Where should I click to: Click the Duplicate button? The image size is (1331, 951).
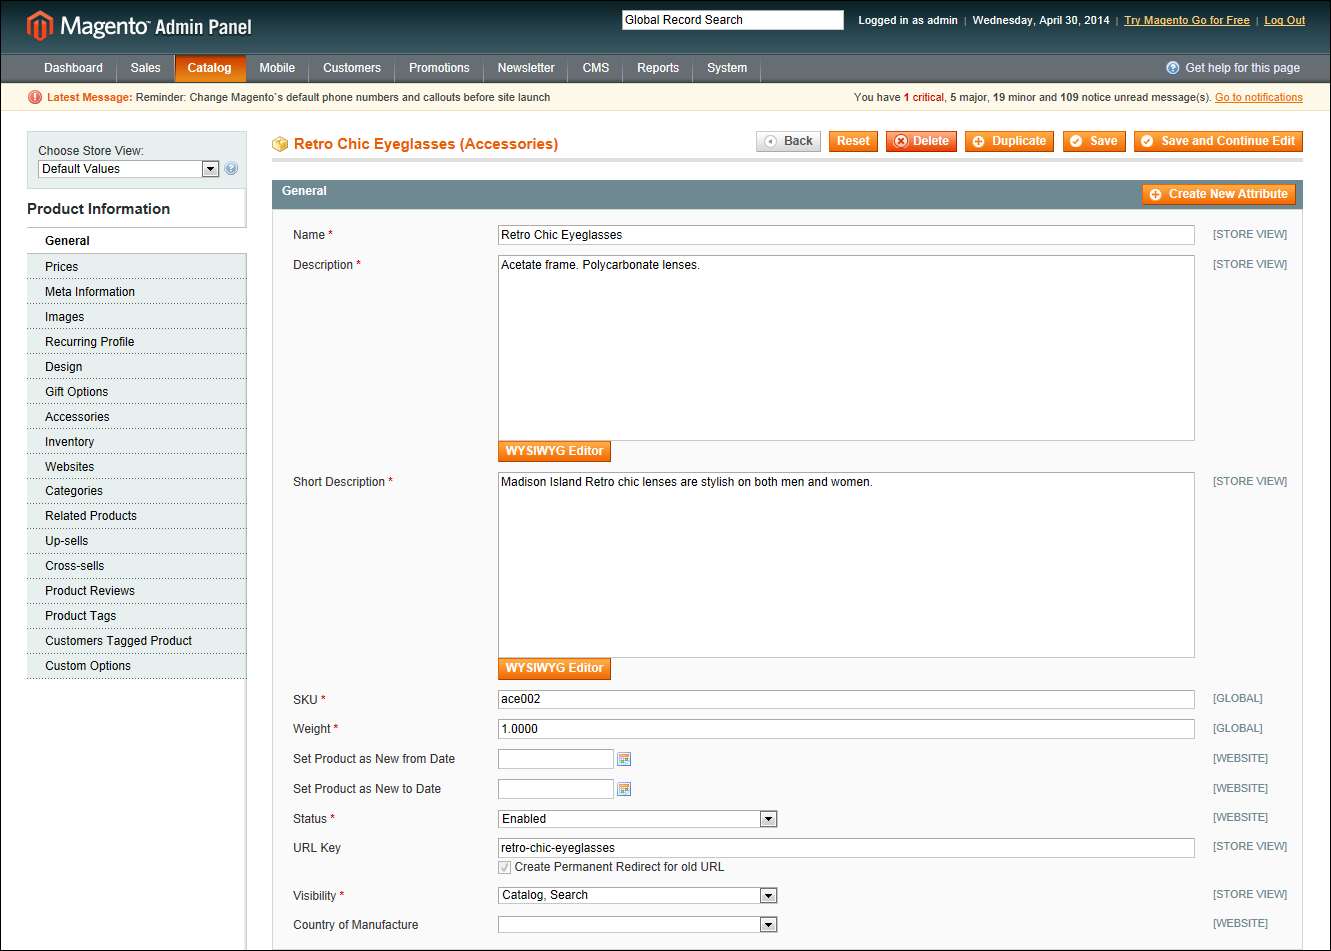[1009, 141]
